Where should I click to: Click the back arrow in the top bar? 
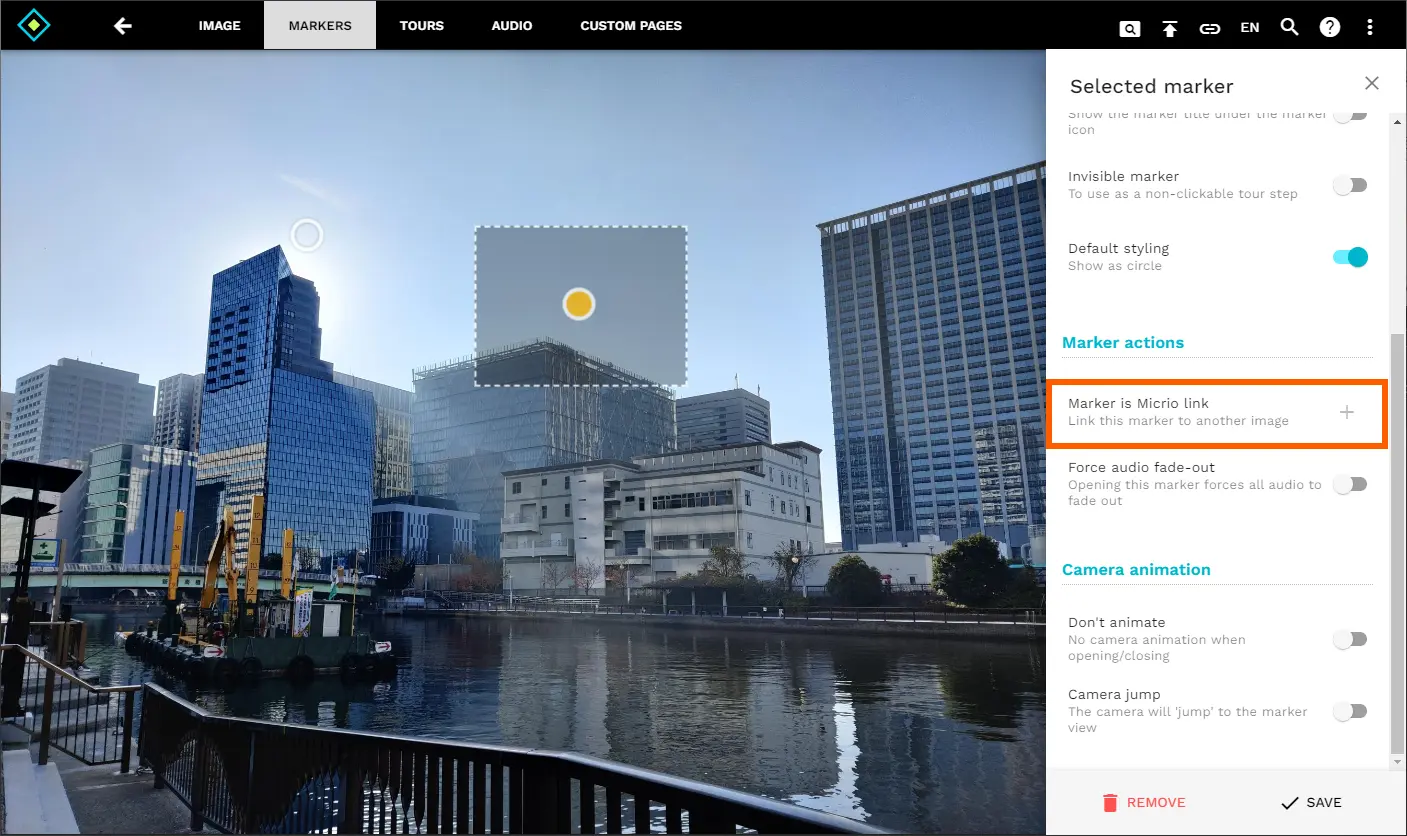pyautogui.click(x=122, y=25)
